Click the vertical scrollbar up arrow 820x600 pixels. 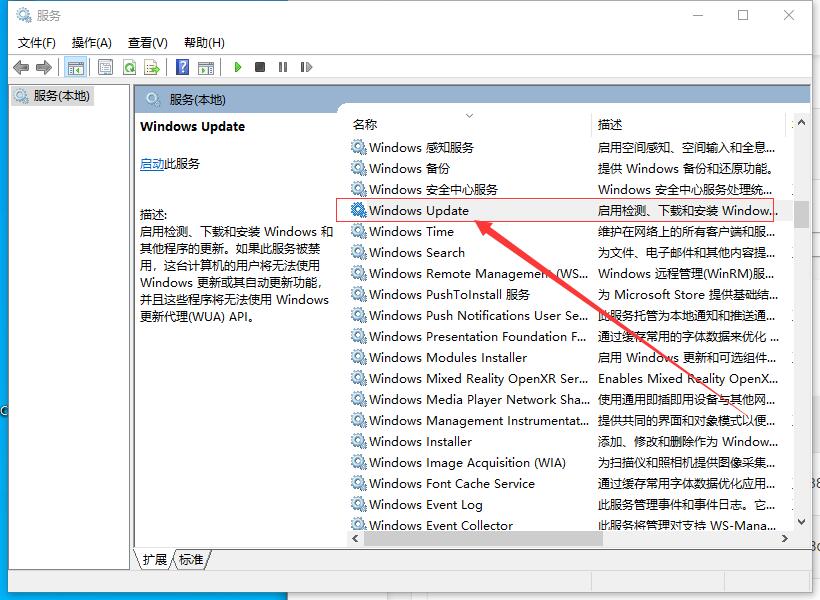(x=801, y=122)
